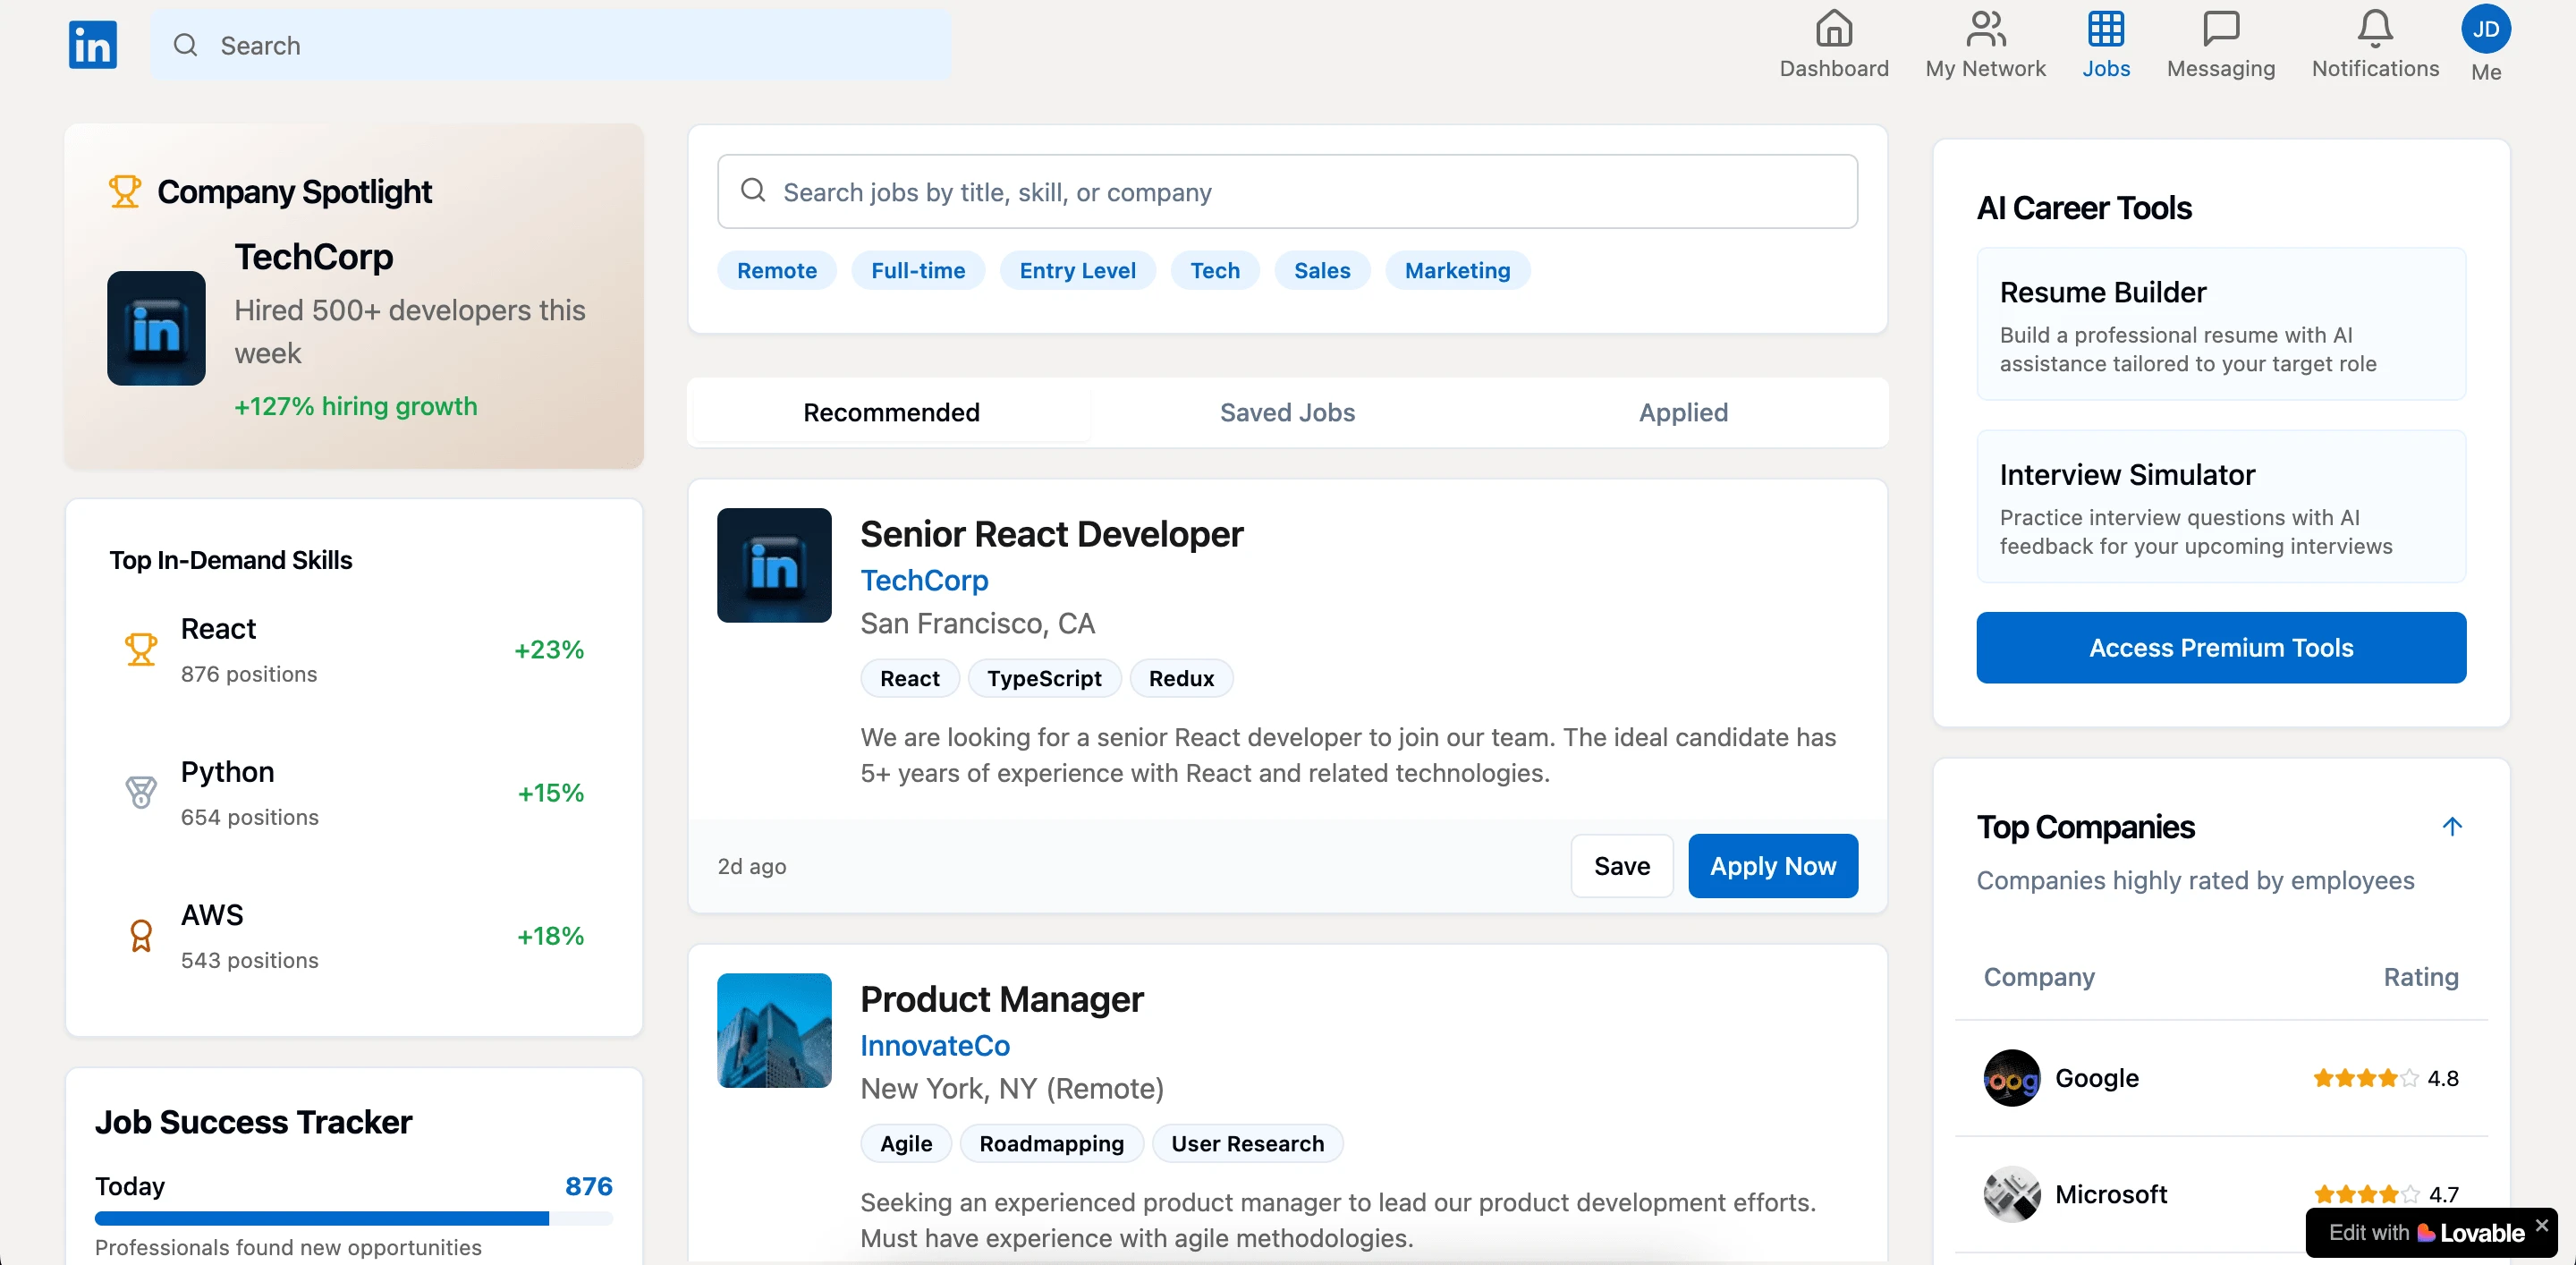This screenshot has width=2576, height=1265.
Task: Toggle the Tech filter chip
Action: coord(1214,270)
